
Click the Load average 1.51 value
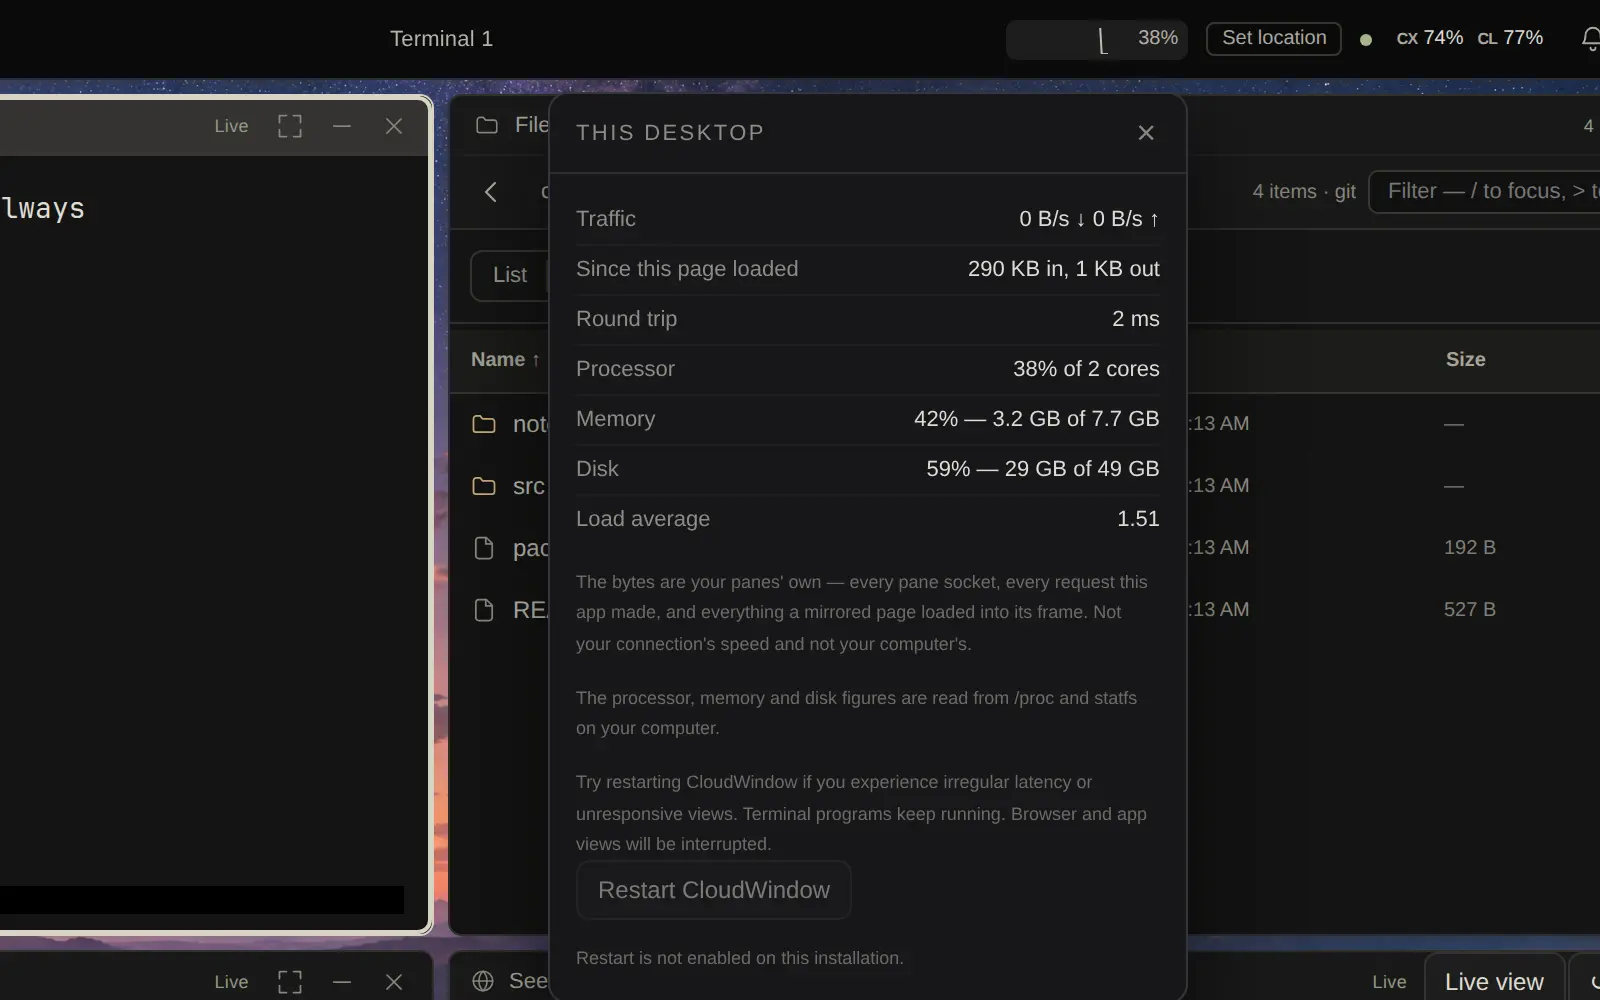pos(1138,519)
